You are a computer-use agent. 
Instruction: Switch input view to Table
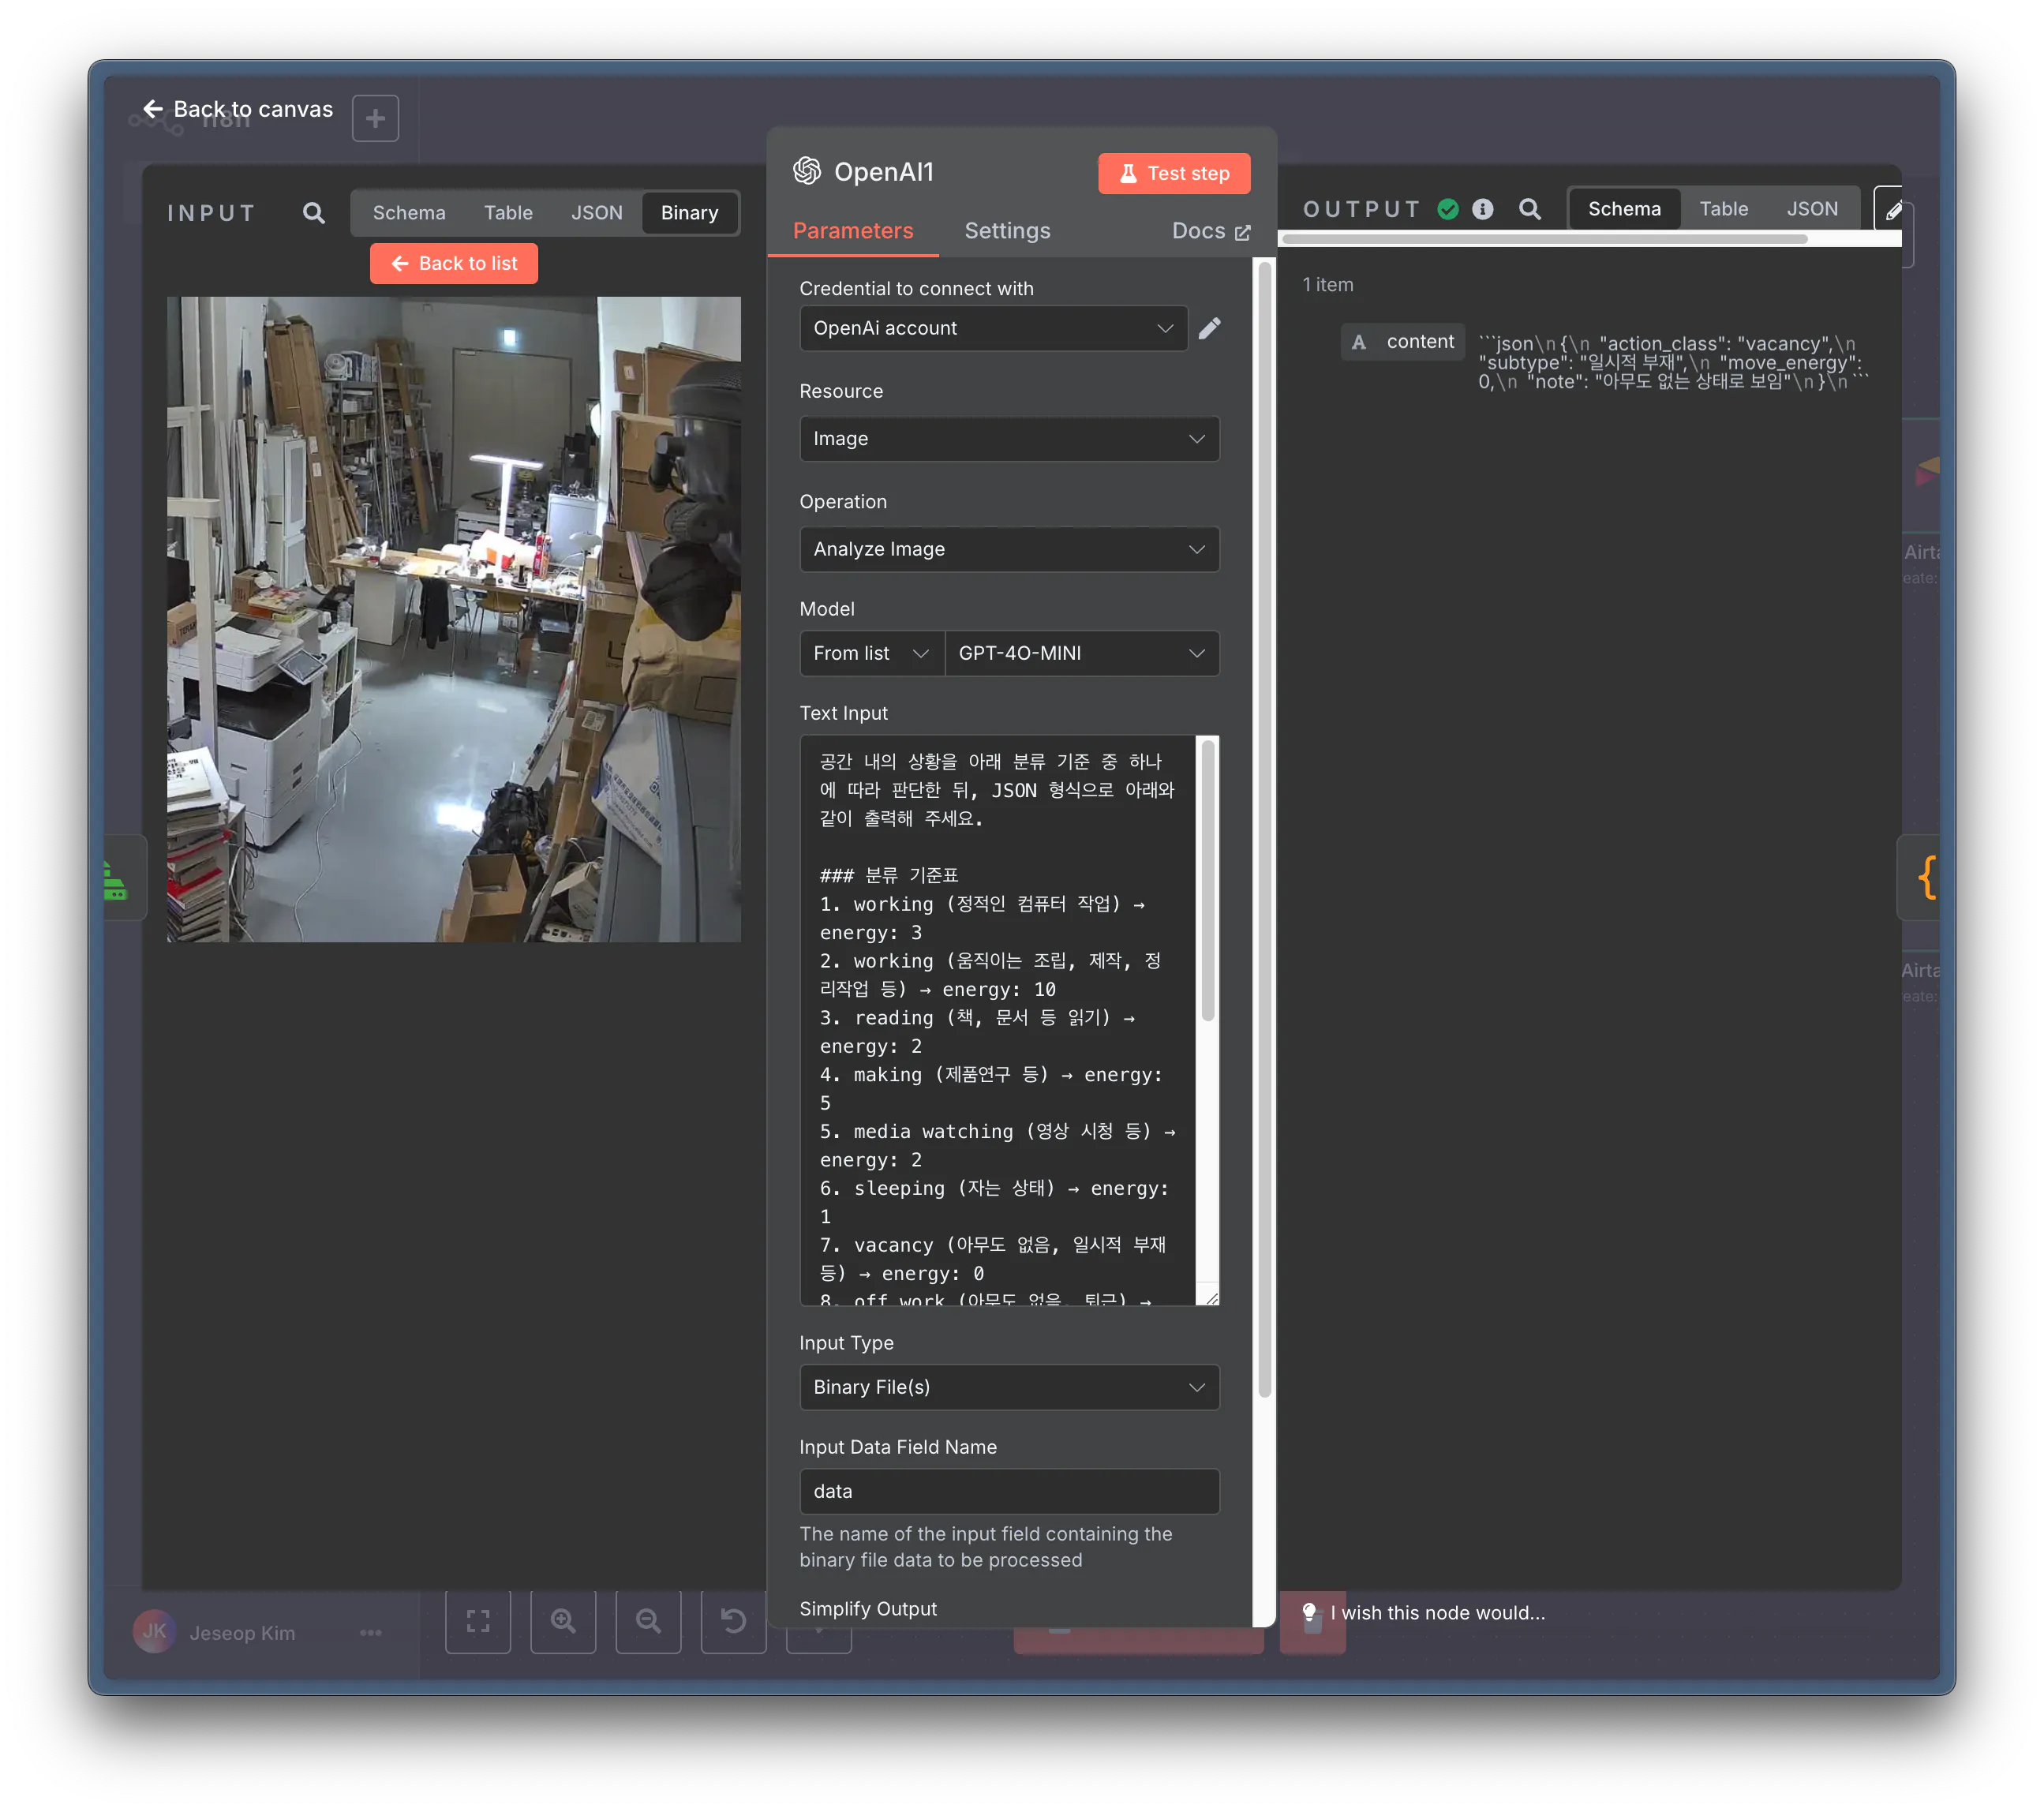[508, 213]
